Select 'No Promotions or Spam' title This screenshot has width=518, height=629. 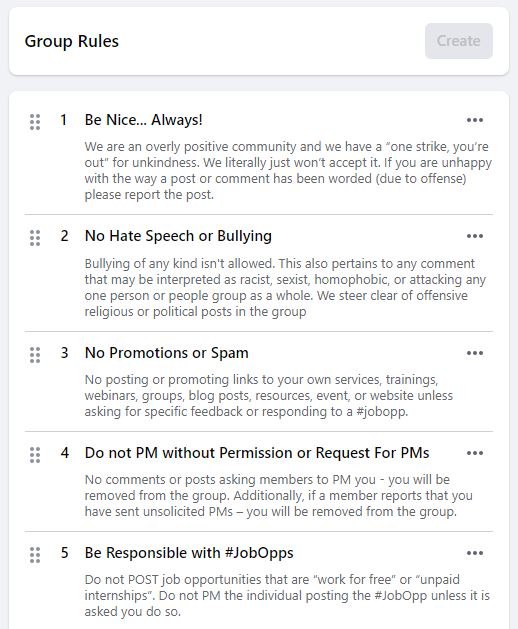[x=167, y=353]
